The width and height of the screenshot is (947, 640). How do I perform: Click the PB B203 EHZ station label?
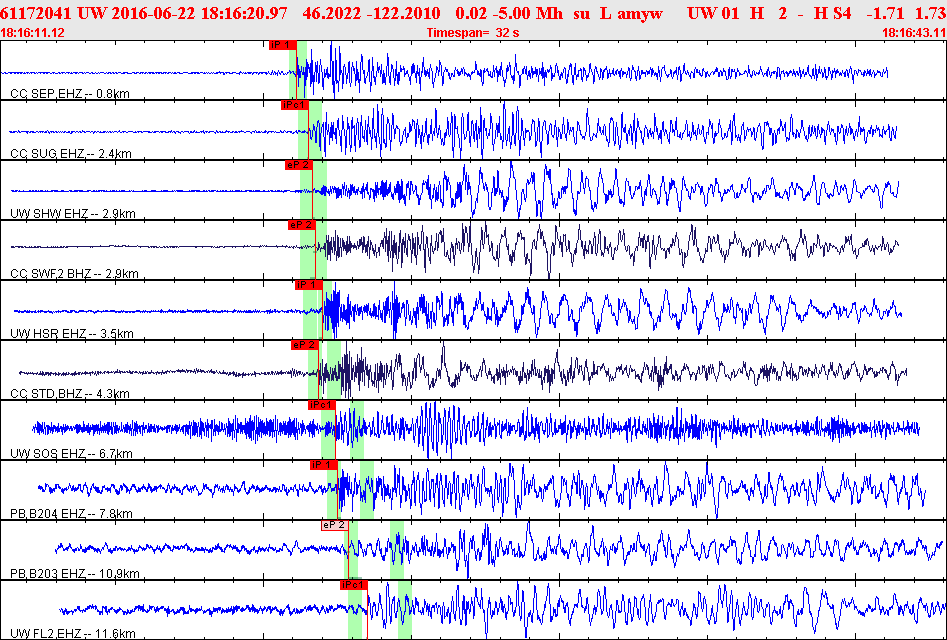(x=74, y=574)
